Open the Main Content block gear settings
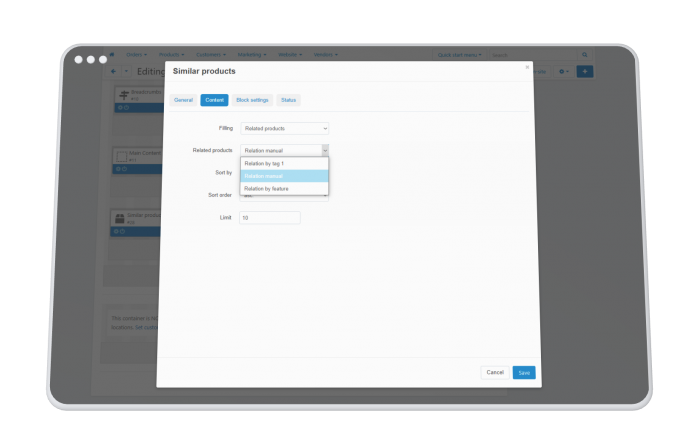This screenshot has width=700, height=445. click(x=118, y=169)
